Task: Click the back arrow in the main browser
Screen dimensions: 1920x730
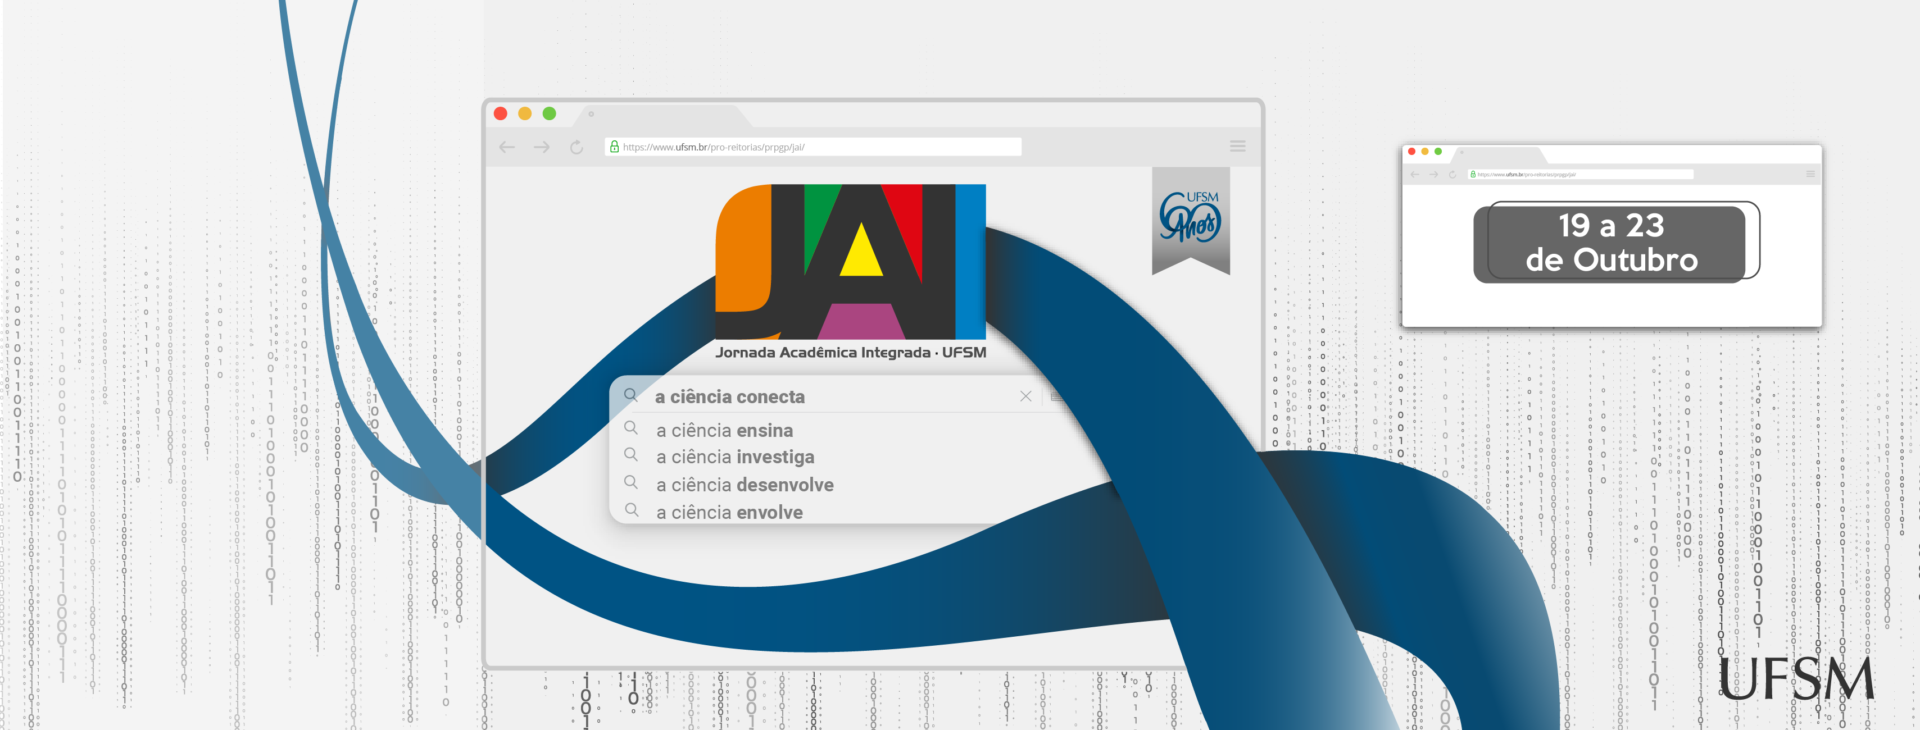Action: coord(507,147)
